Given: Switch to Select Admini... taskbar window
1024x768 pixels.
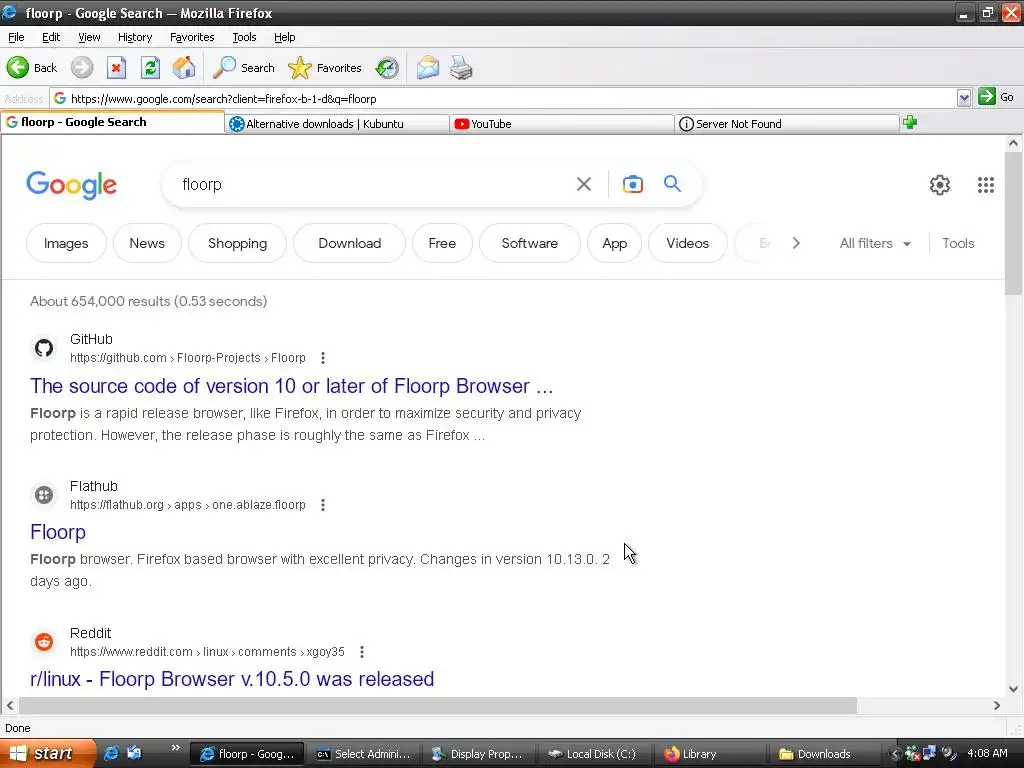Looking at the screenshot, I should coord(363,754).
